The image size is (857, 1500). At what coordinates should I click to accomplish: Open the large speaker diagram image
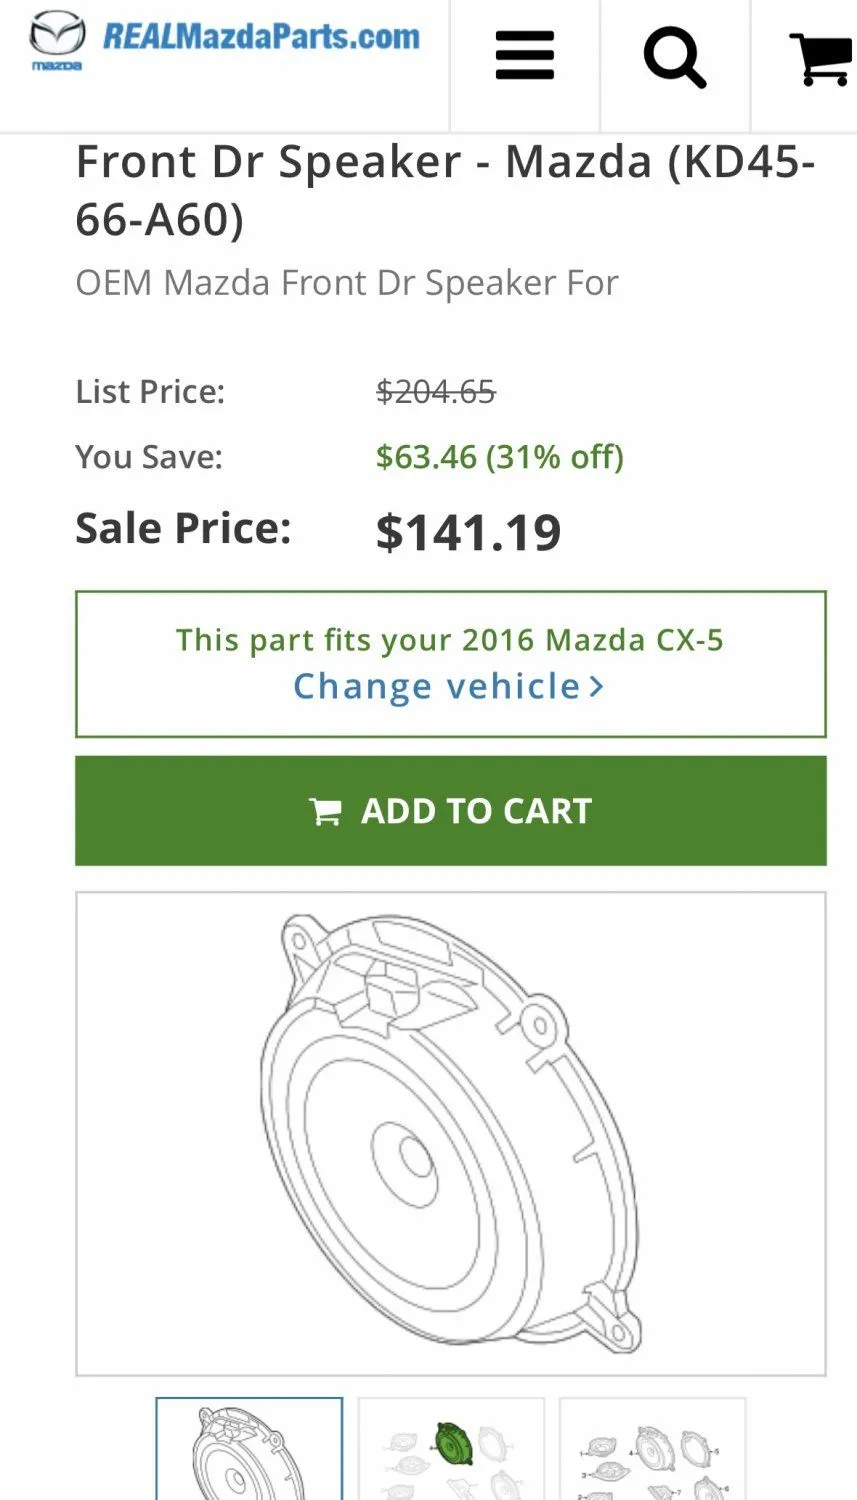click(451, 1133)
